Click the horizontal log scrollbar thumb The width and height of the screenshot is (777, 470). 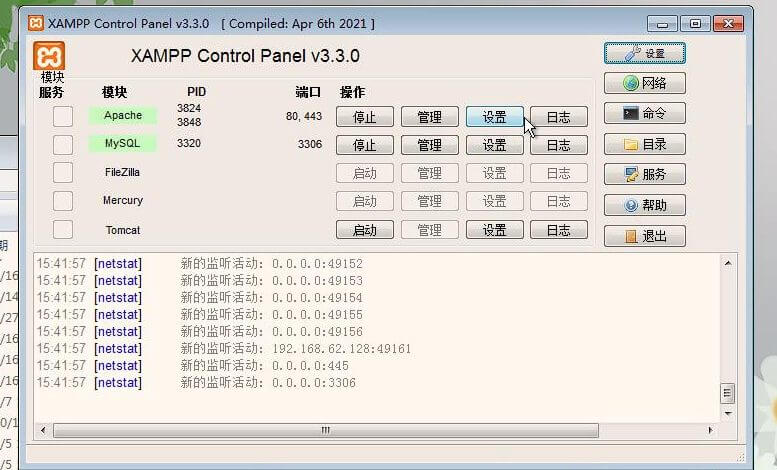pos(326,430)
